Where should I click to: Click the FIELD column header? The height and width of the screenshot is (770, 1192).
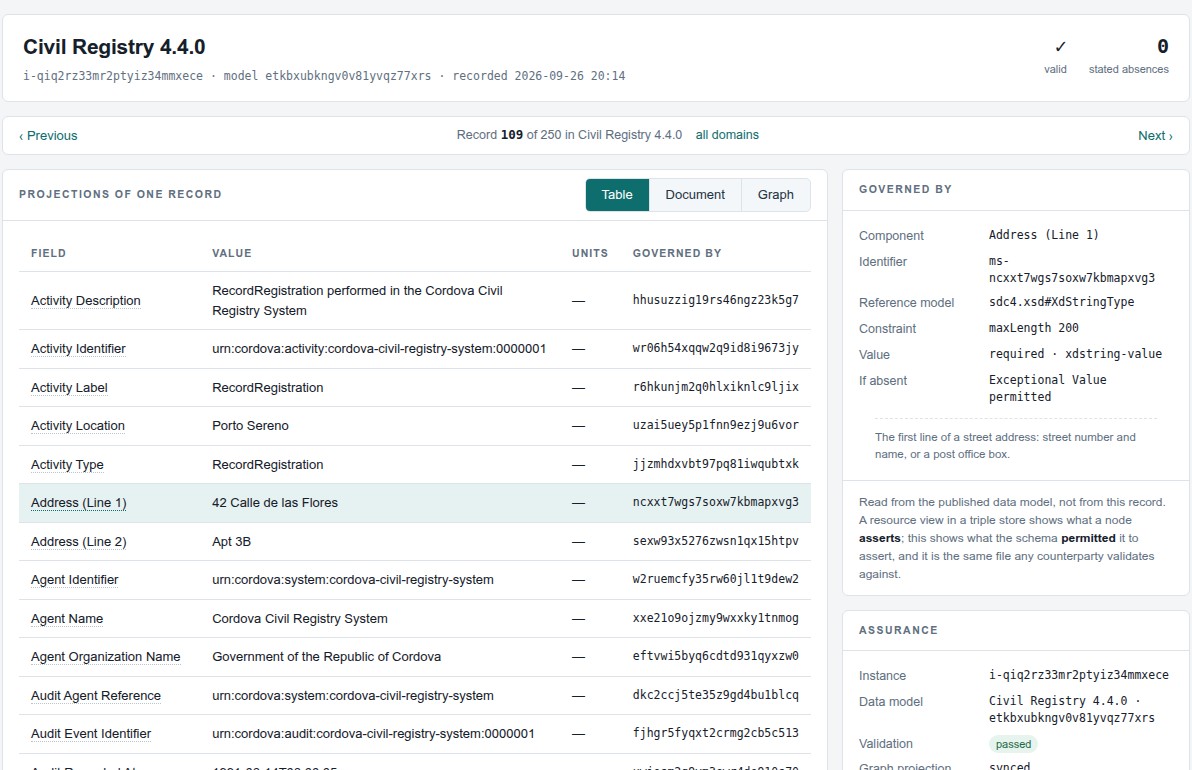pos(48,253)
